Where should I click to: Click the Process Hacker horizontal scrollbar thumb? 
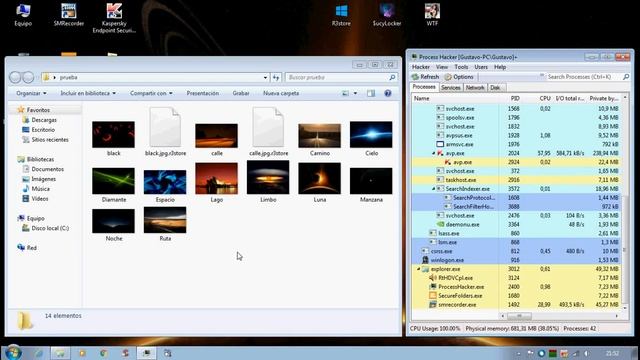[x=519, y=316]
